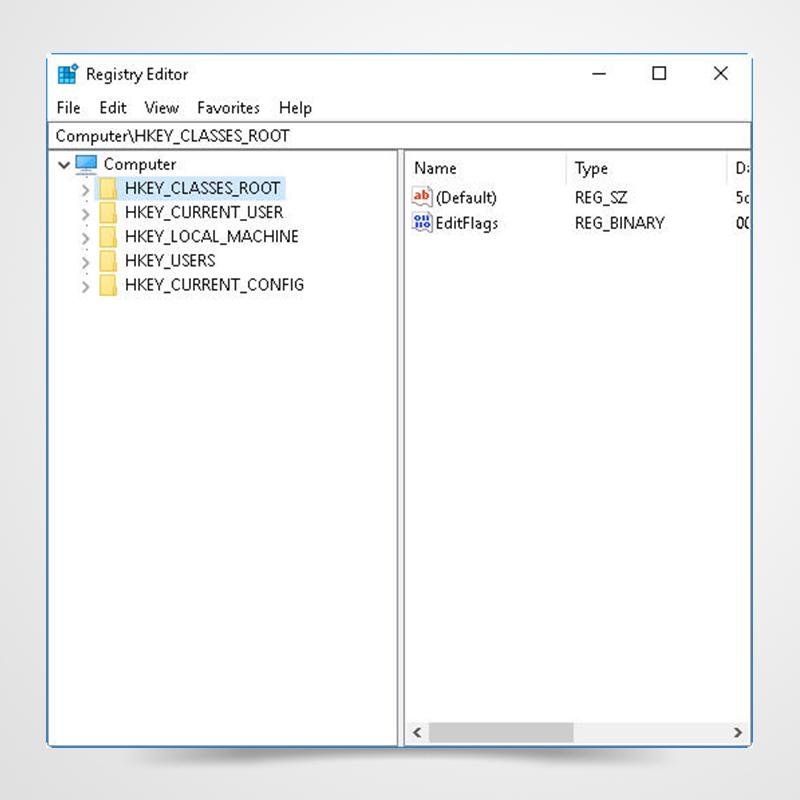Click the HKEY_CURRENT_CONFIG folder icon
800x800 pixels.
[108, 285]
